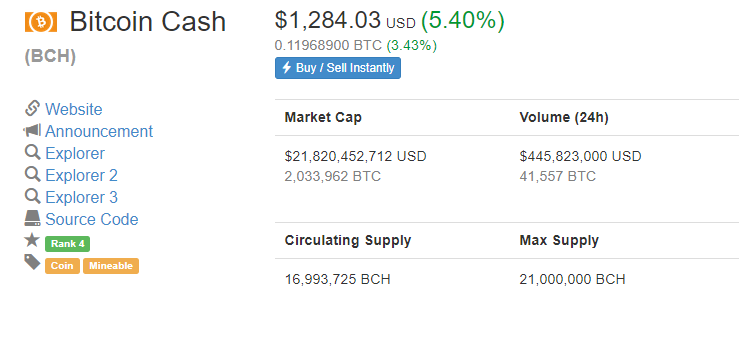Click the star icon beside Rank 4
739x363 pixels.
pyautogui.click(x=32, y=240)
